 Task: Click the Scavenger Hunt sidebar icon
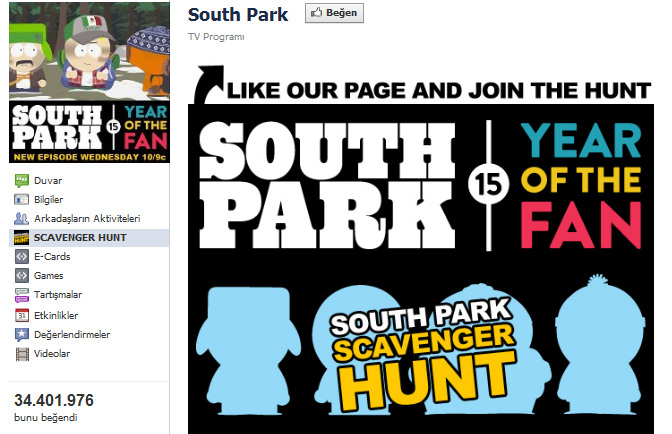point(21,237)
